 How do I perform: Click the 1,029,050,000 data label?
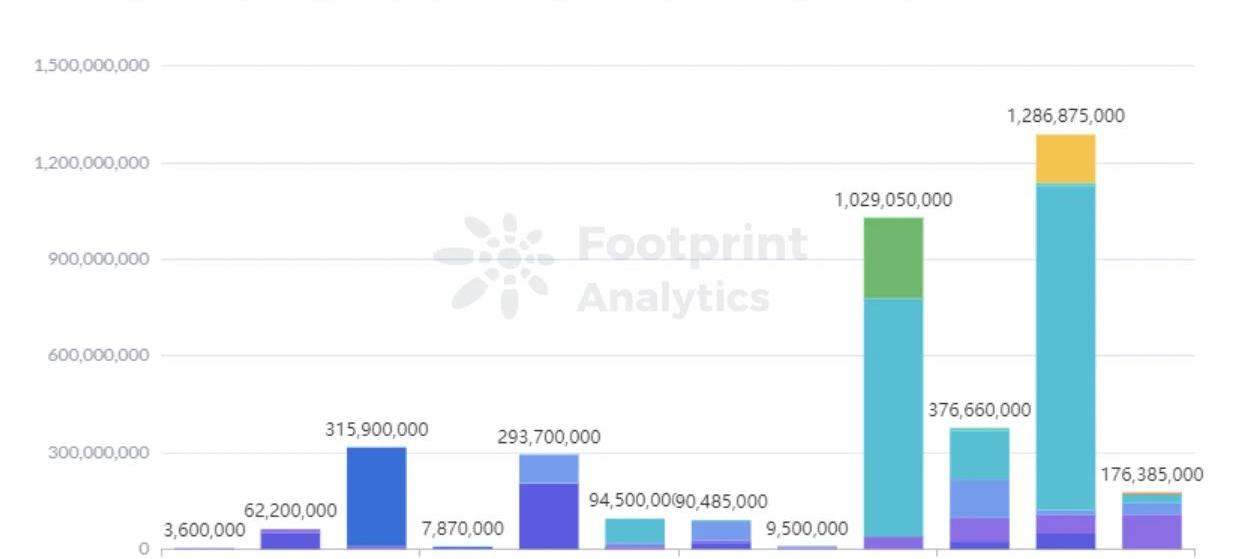point(893,200)
